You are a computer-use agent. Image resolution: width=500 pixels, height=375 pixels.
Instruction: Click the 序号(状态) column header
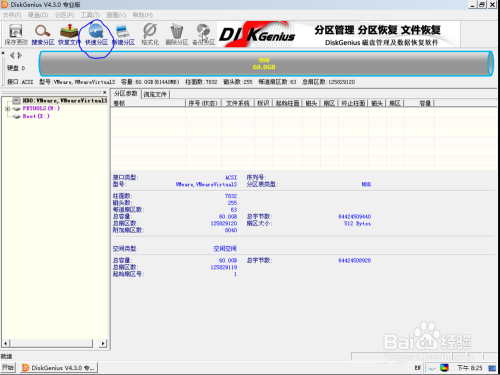tap(203, 103)
